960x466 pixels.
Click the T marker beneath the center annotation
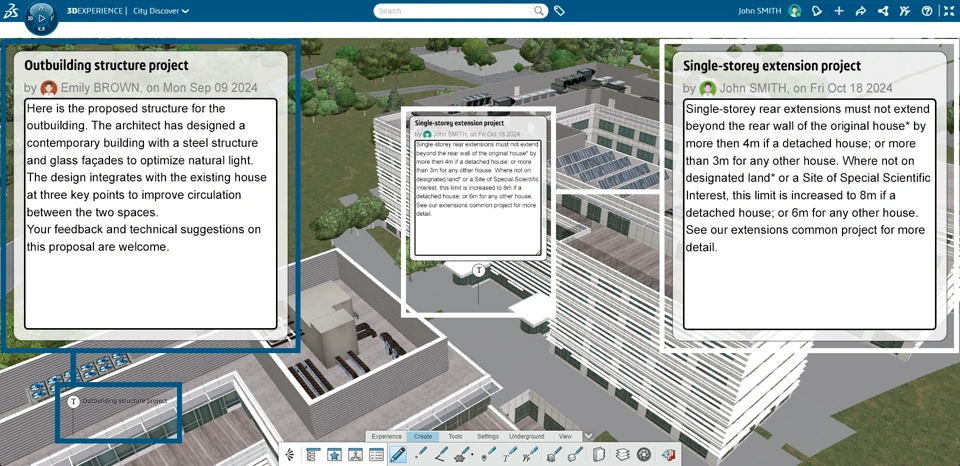[479, 270]
